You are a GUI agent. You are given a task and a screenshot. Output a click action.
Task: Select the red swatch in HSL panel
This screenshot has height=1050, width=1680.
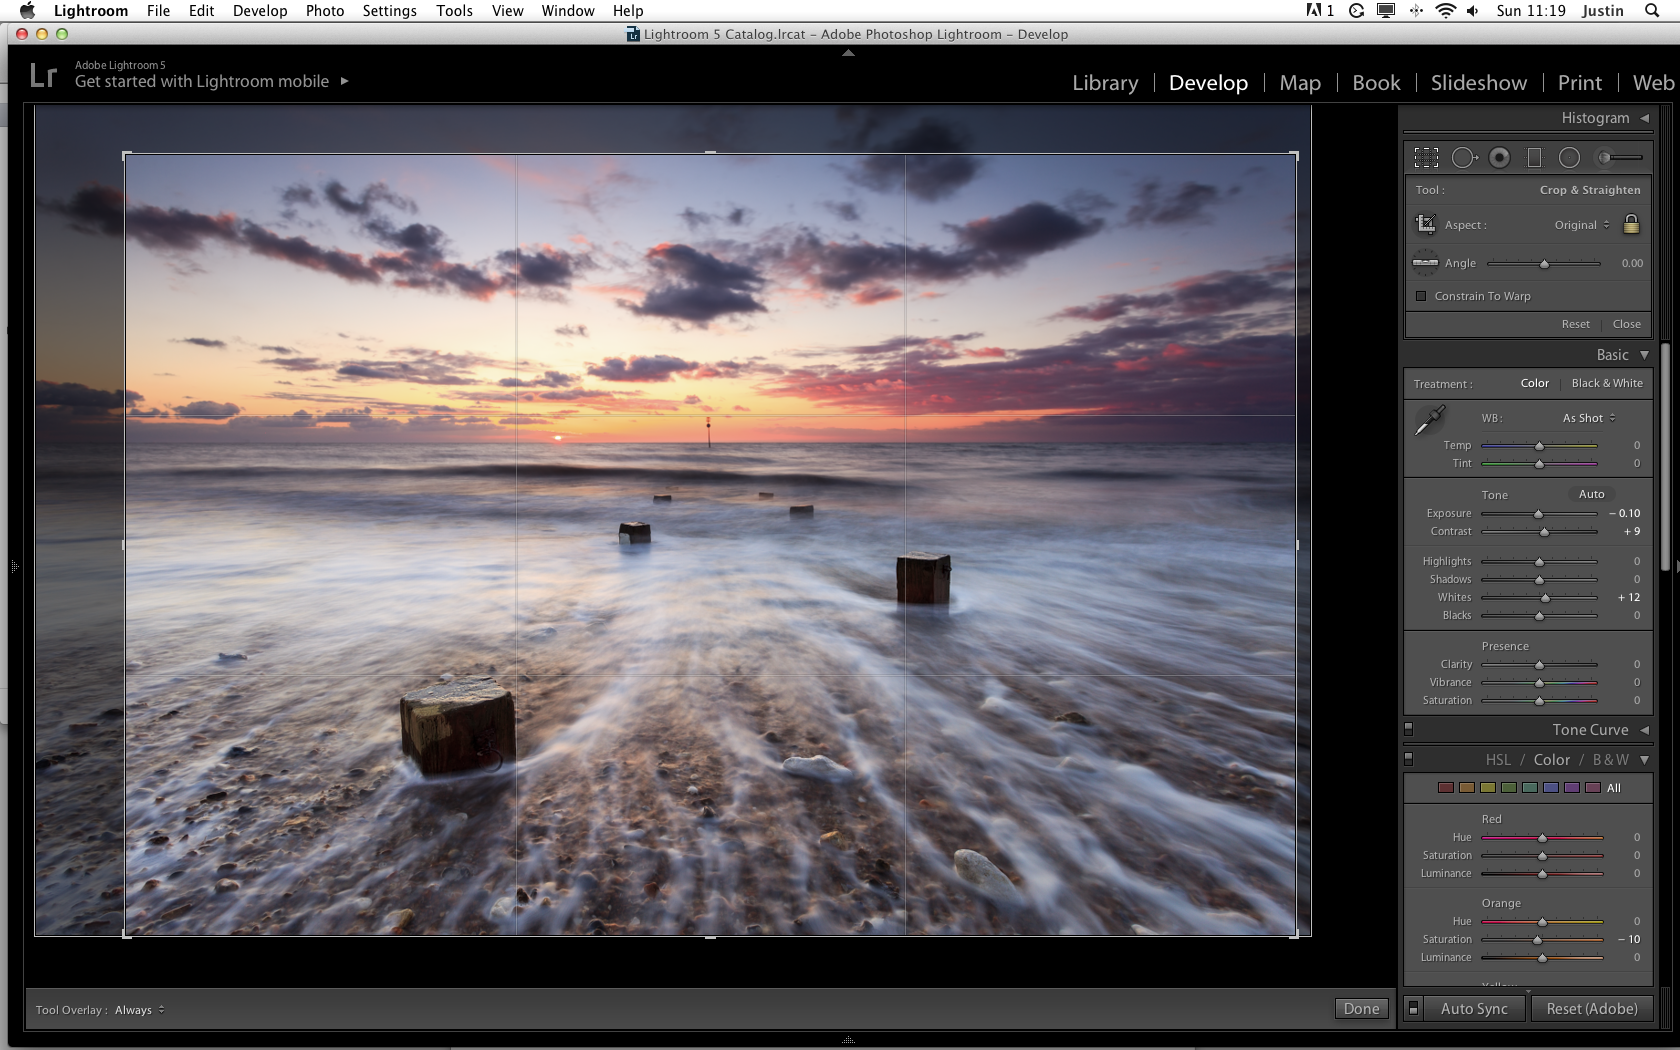coord(1445,787)
